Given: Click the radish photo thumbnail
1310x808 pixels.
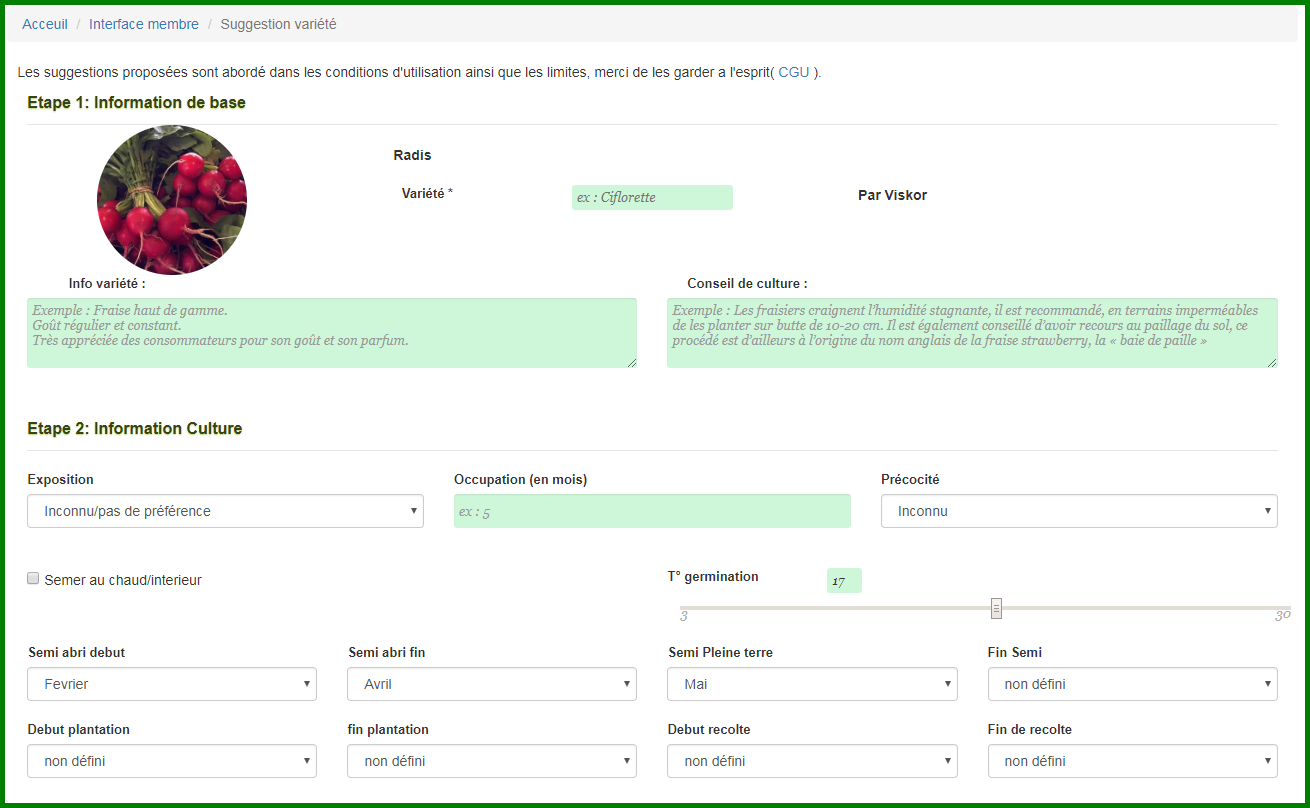Looking at the screenshot, I should pyautogui.click(x=172, y=200).
